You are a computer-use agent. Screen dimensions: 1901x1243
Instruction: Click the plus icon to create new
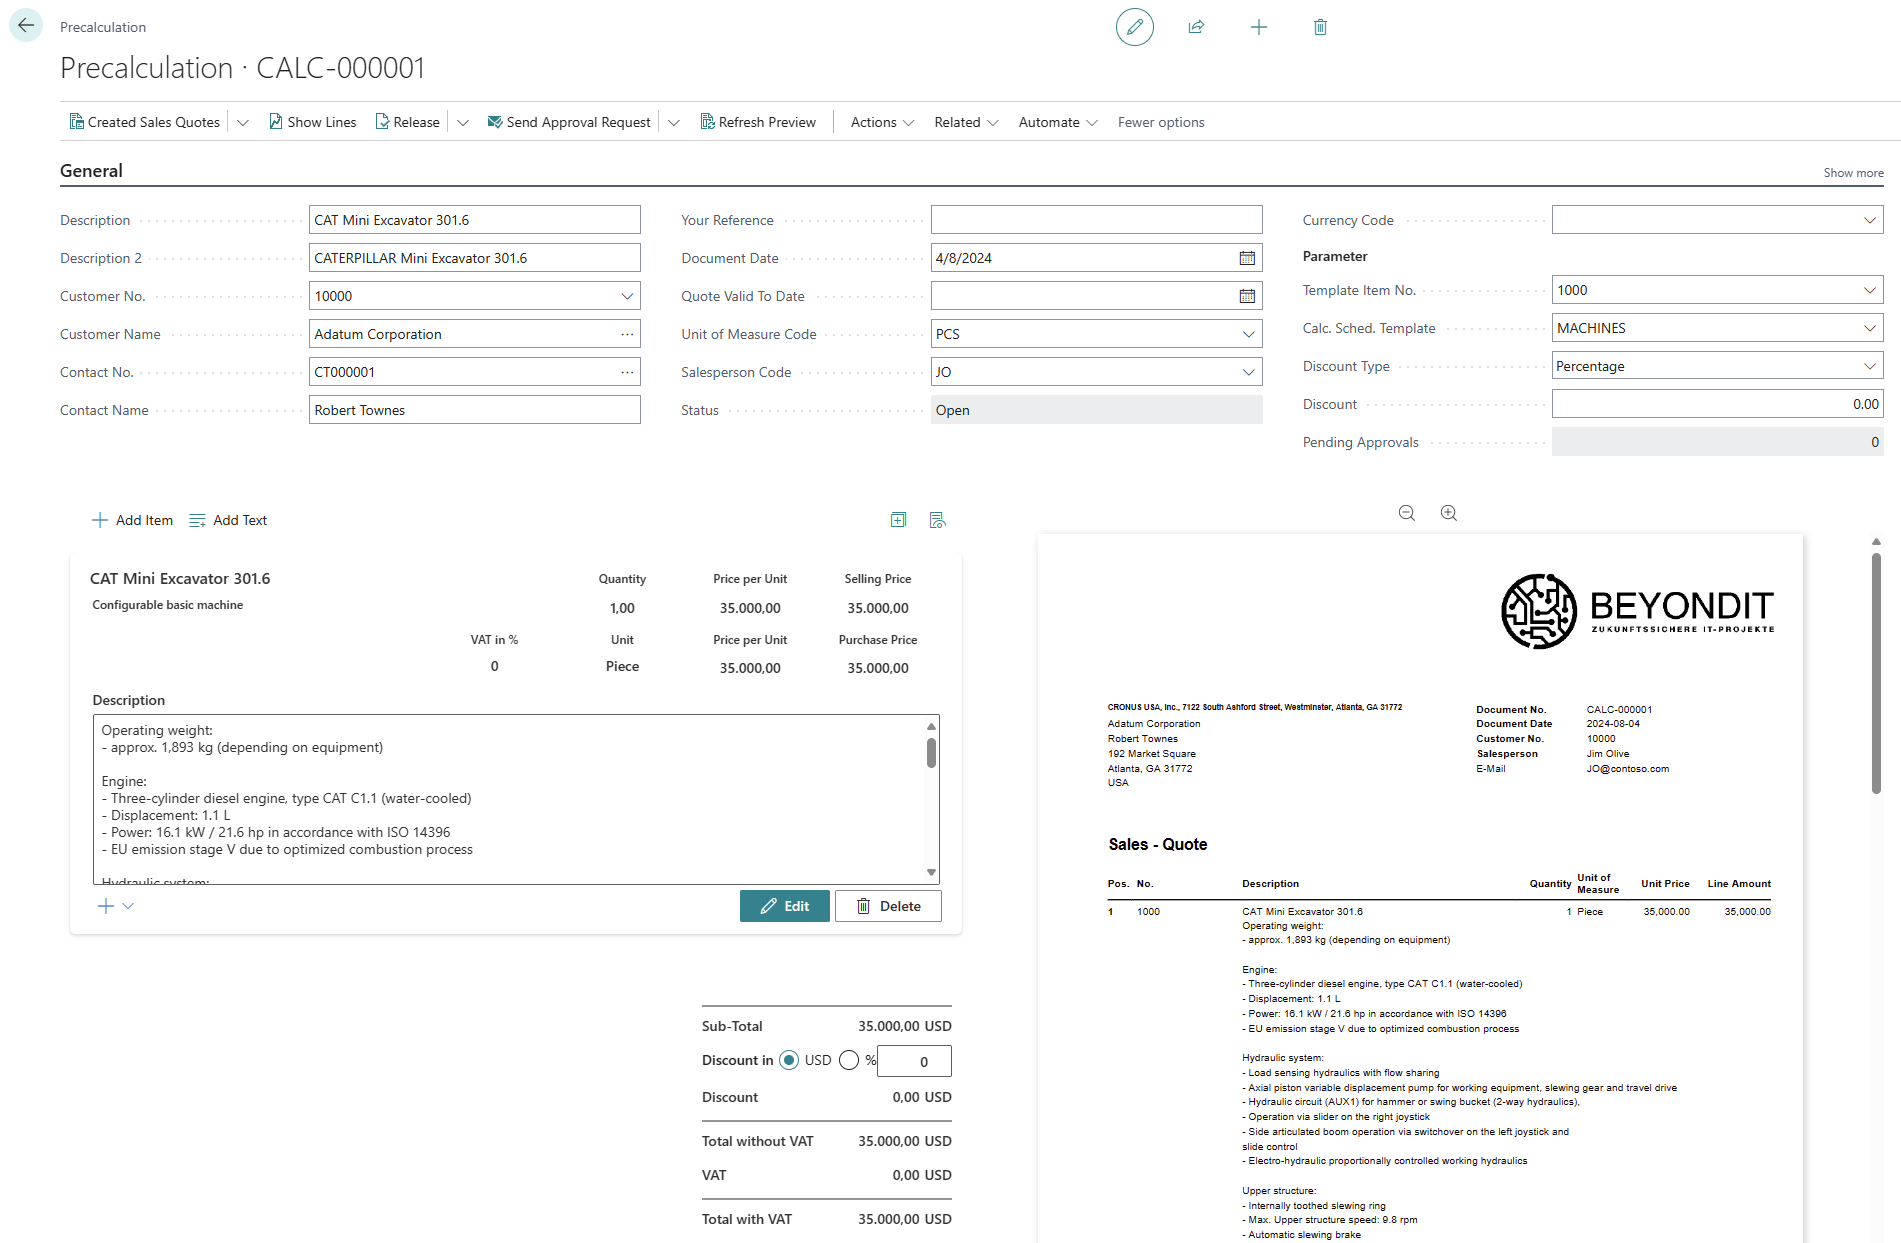[1258, 27]
